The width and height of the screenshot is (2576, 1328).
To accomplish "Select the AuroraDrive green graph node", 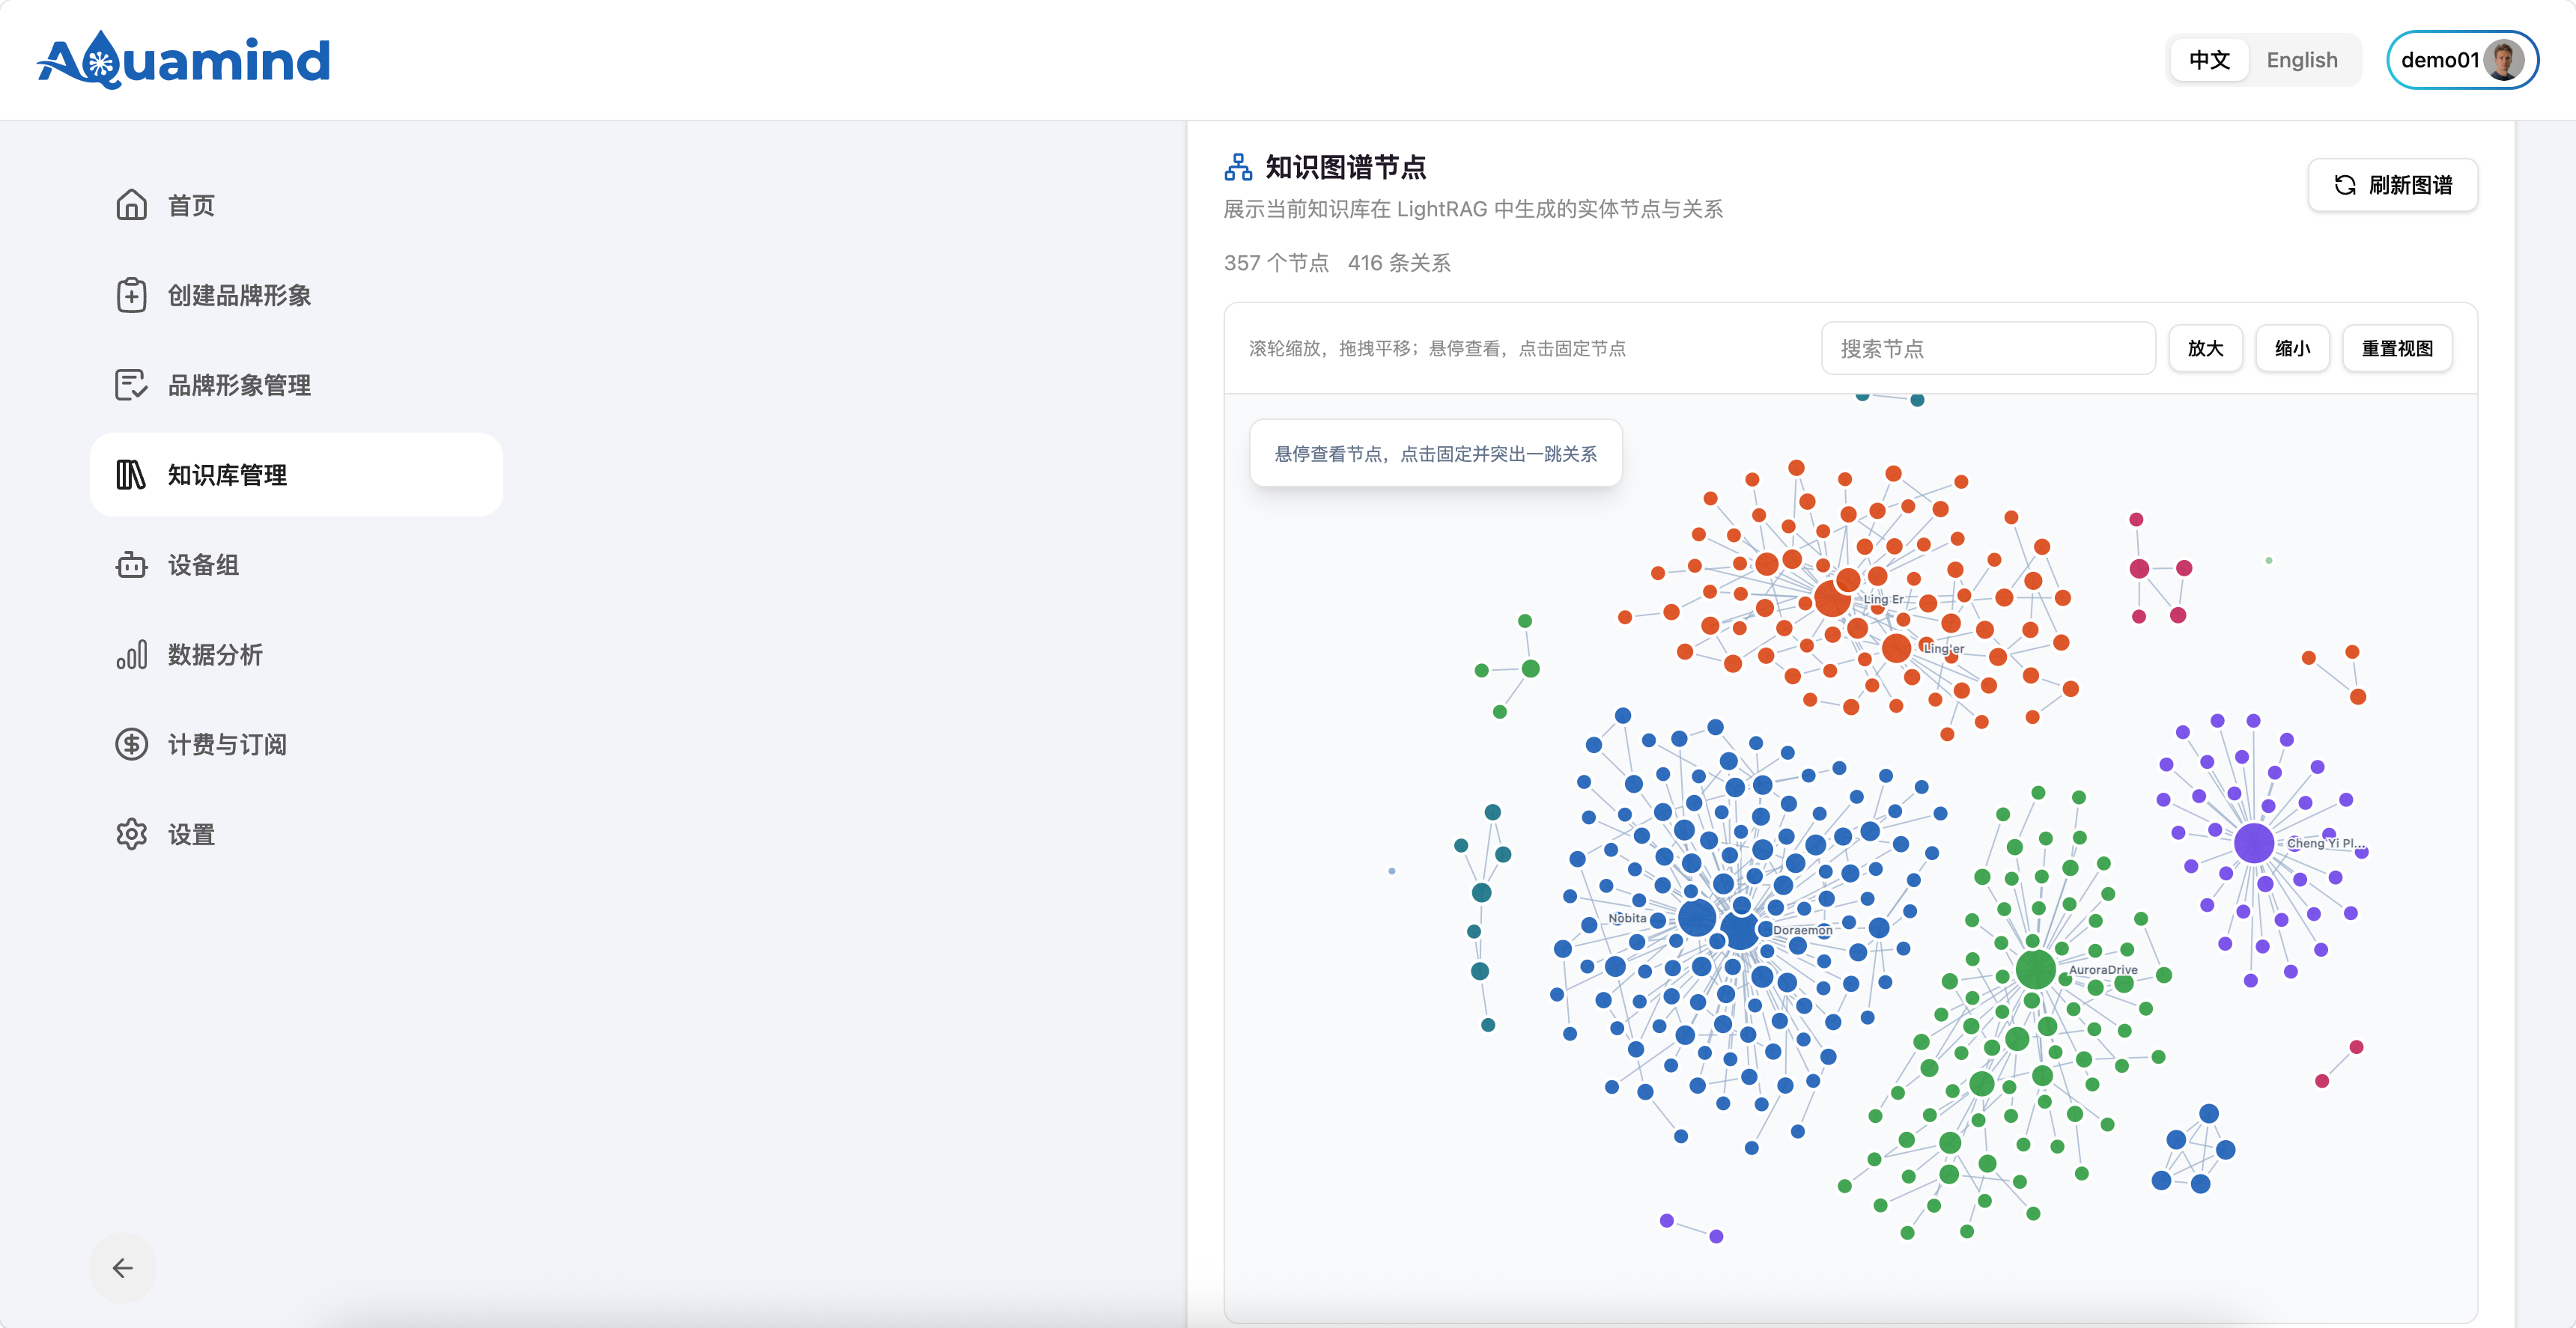I will pos(2035,969).
